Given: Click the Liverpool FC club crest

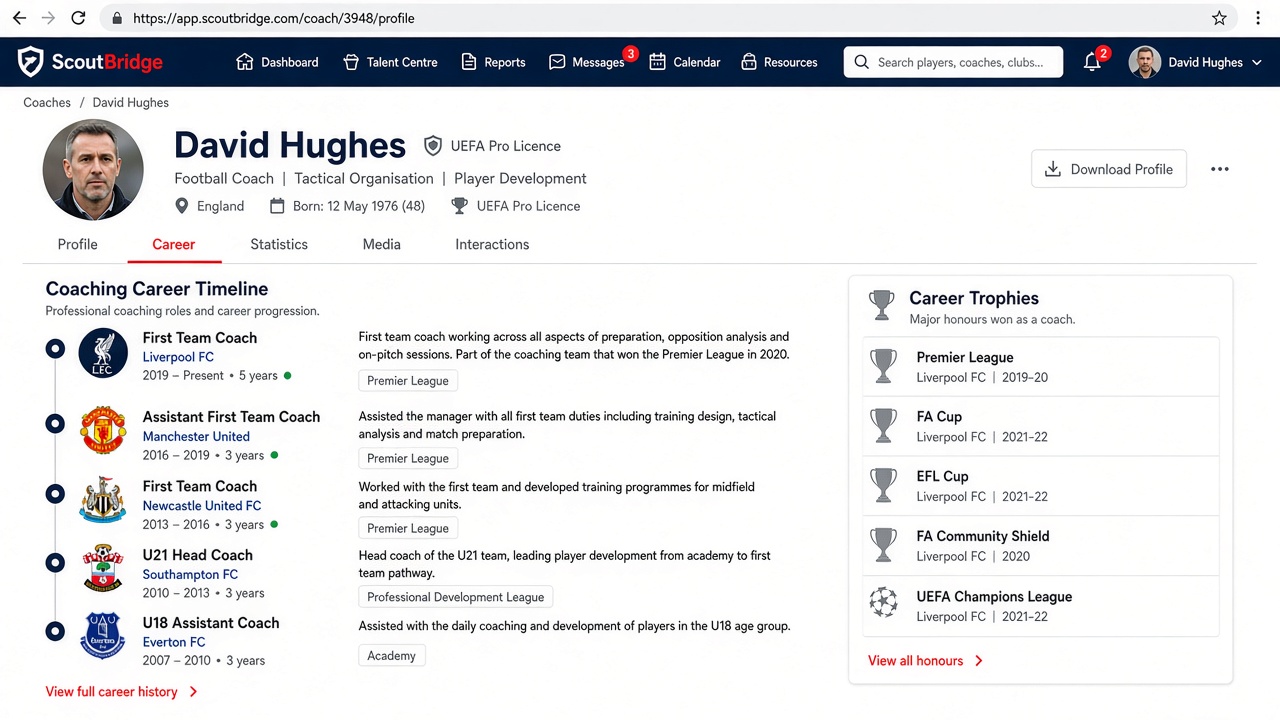Looking at the screenshot, I should pyautogui.click(x=103, y=353).
